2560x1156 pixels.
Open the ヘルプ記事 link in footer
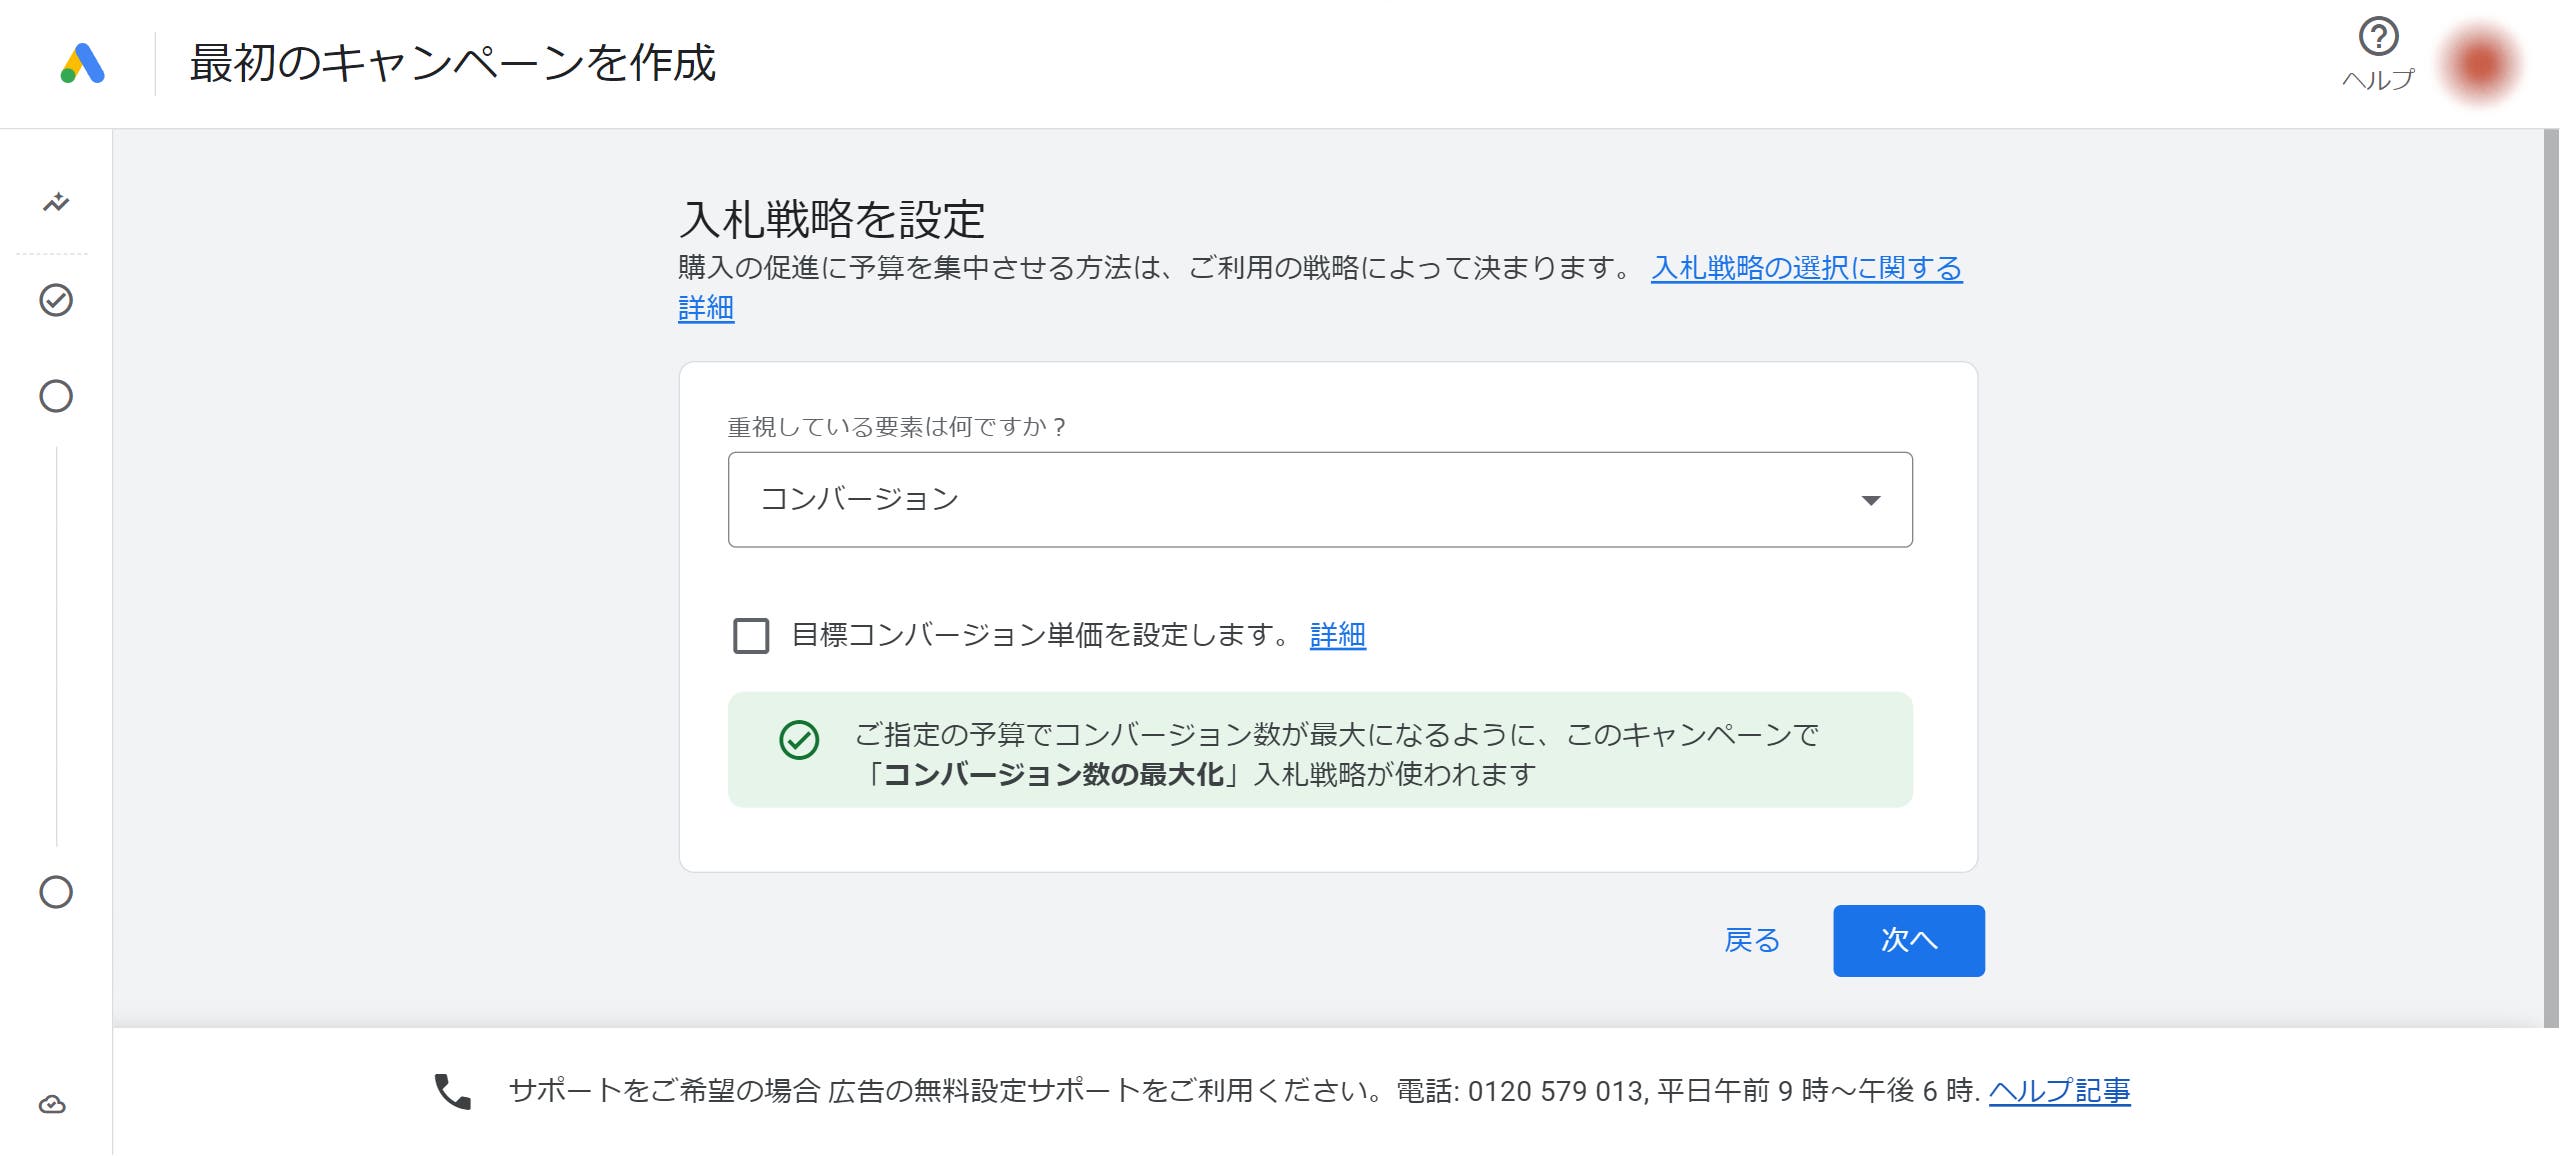[2060, 1091]
